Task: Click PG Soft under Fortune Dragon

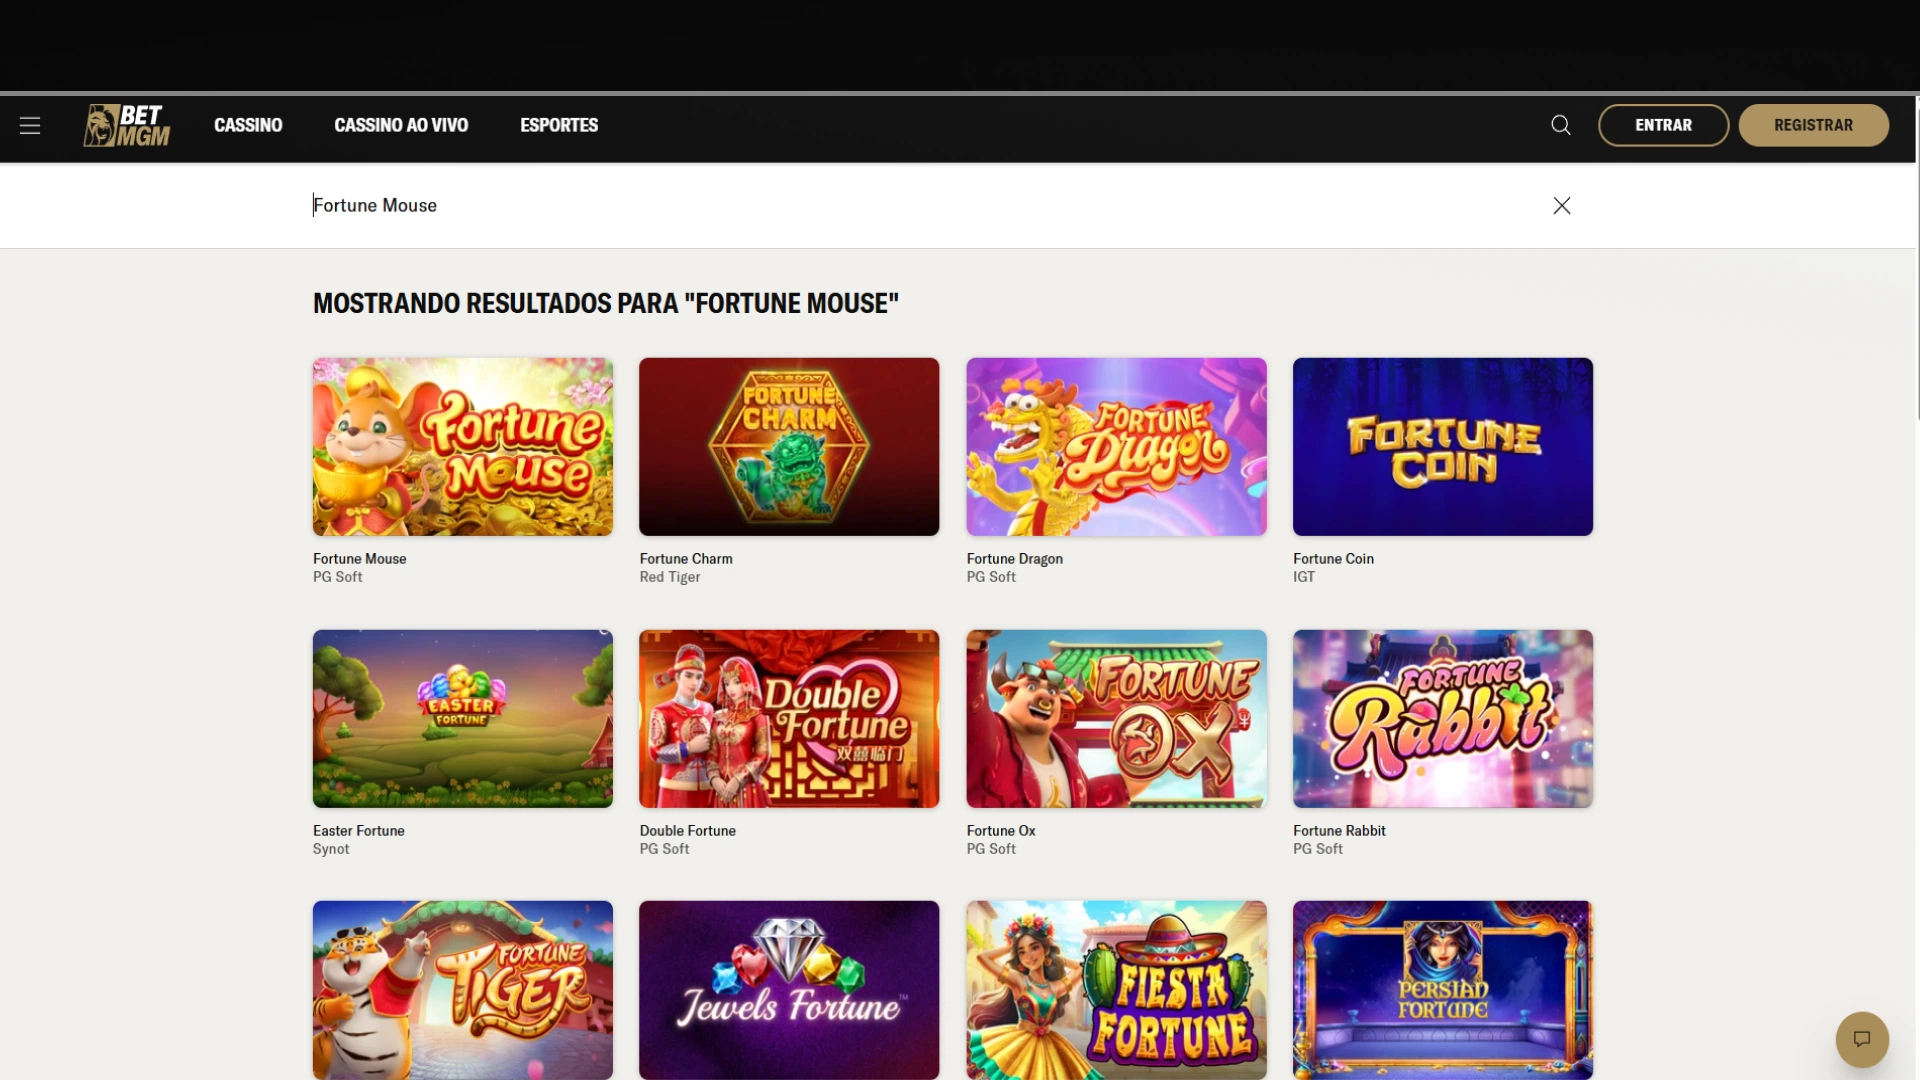Action: tap(991, 577)
